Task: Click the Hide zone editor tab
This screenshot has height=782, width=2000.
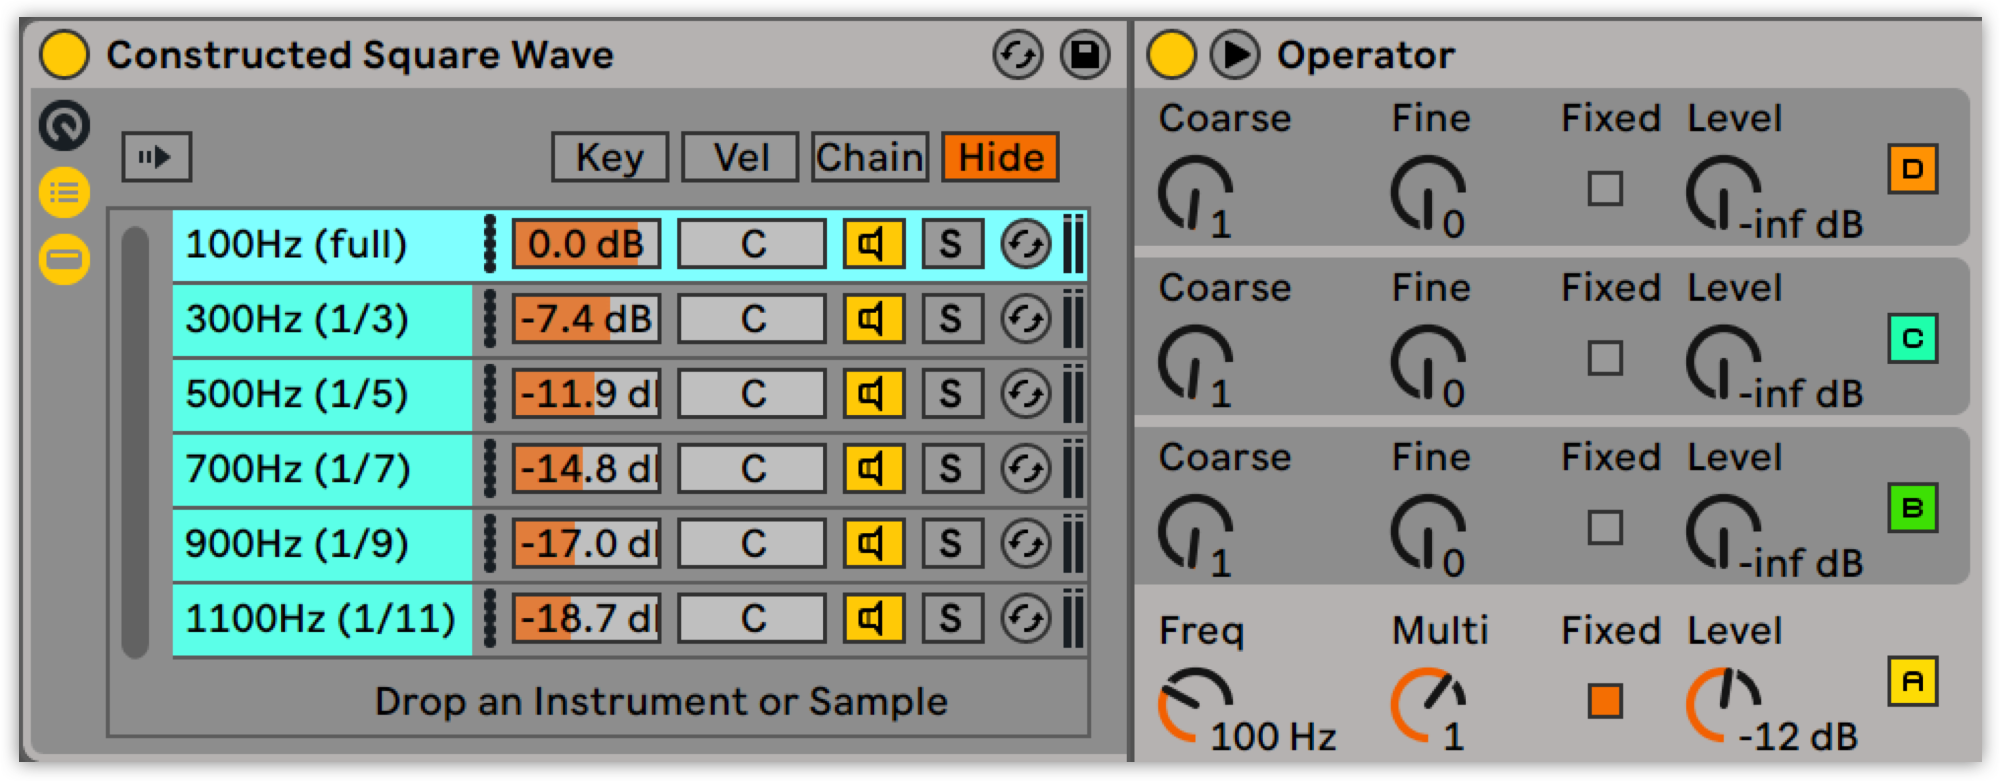Action: pos(1001,157)
